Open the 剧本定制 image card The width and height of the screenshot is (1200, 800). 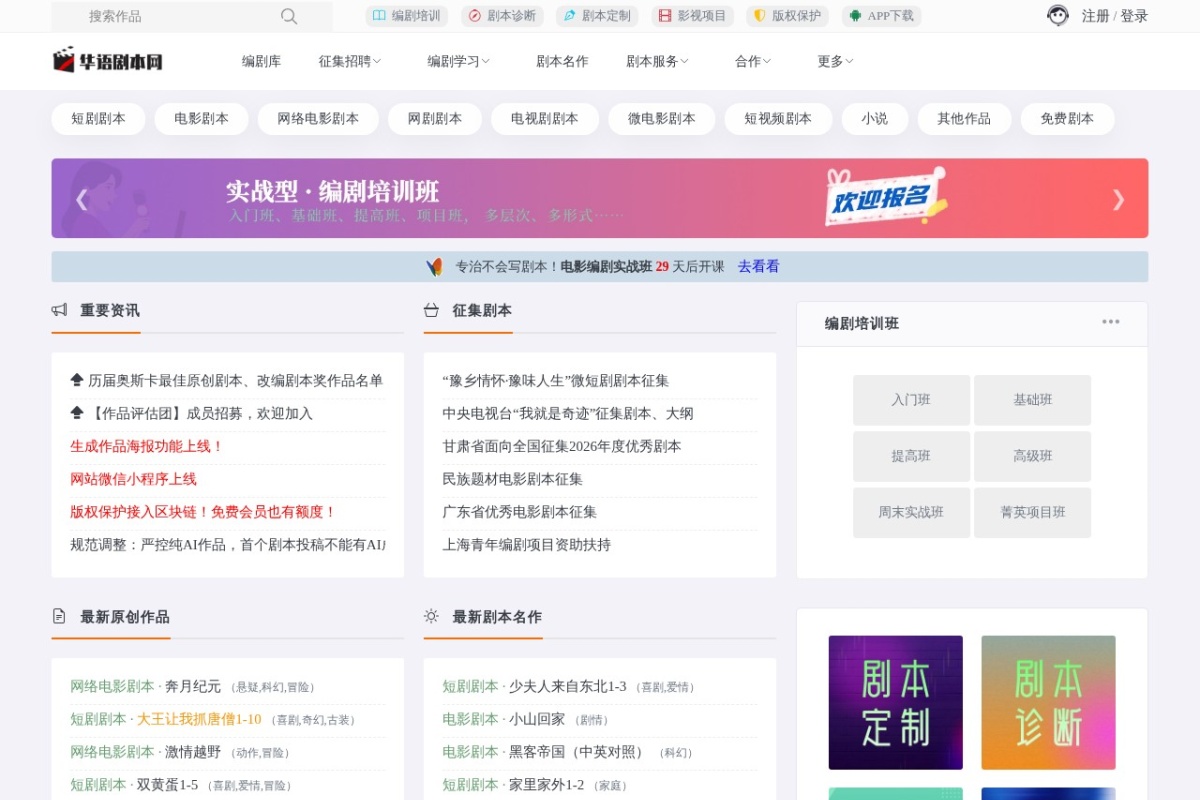point(896,703)
